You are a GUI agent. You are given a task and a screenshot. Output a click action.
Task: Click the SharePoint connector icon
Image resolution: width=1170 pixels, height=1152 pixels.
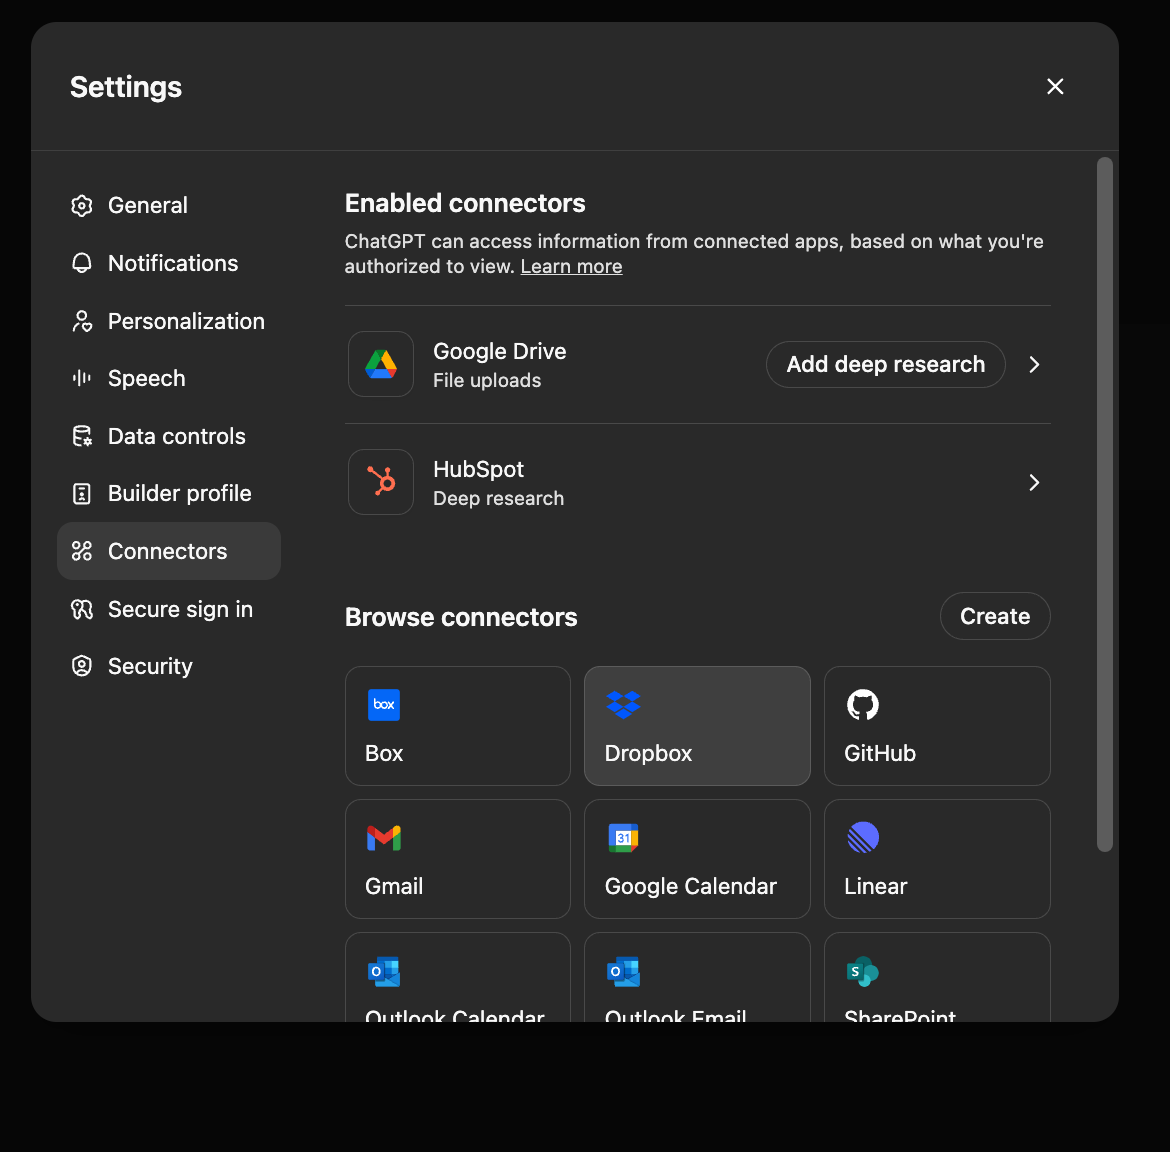click(x=863, y=971)
